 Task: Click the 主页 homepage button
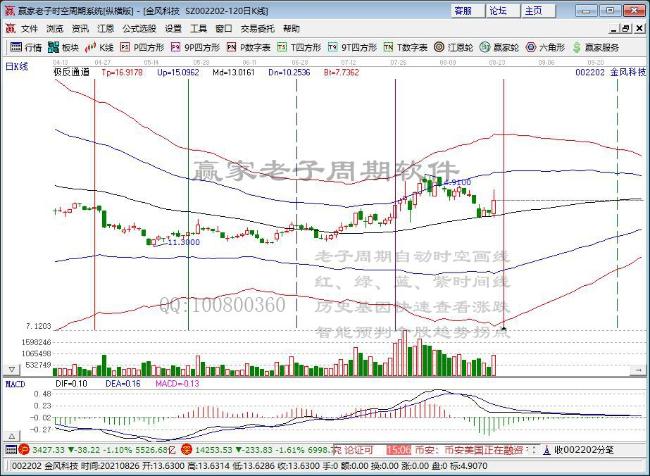click(538, 11)
